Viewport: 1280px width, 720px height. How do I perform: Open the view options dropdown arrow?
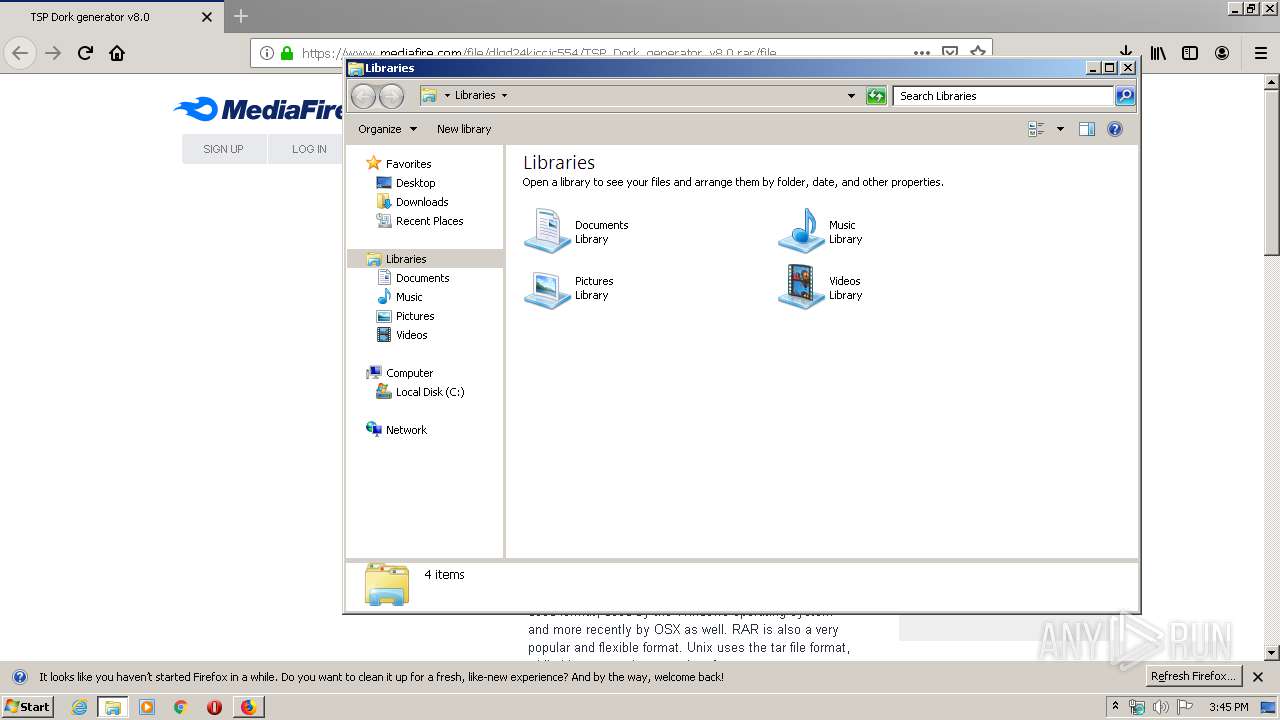[1060, 129]
